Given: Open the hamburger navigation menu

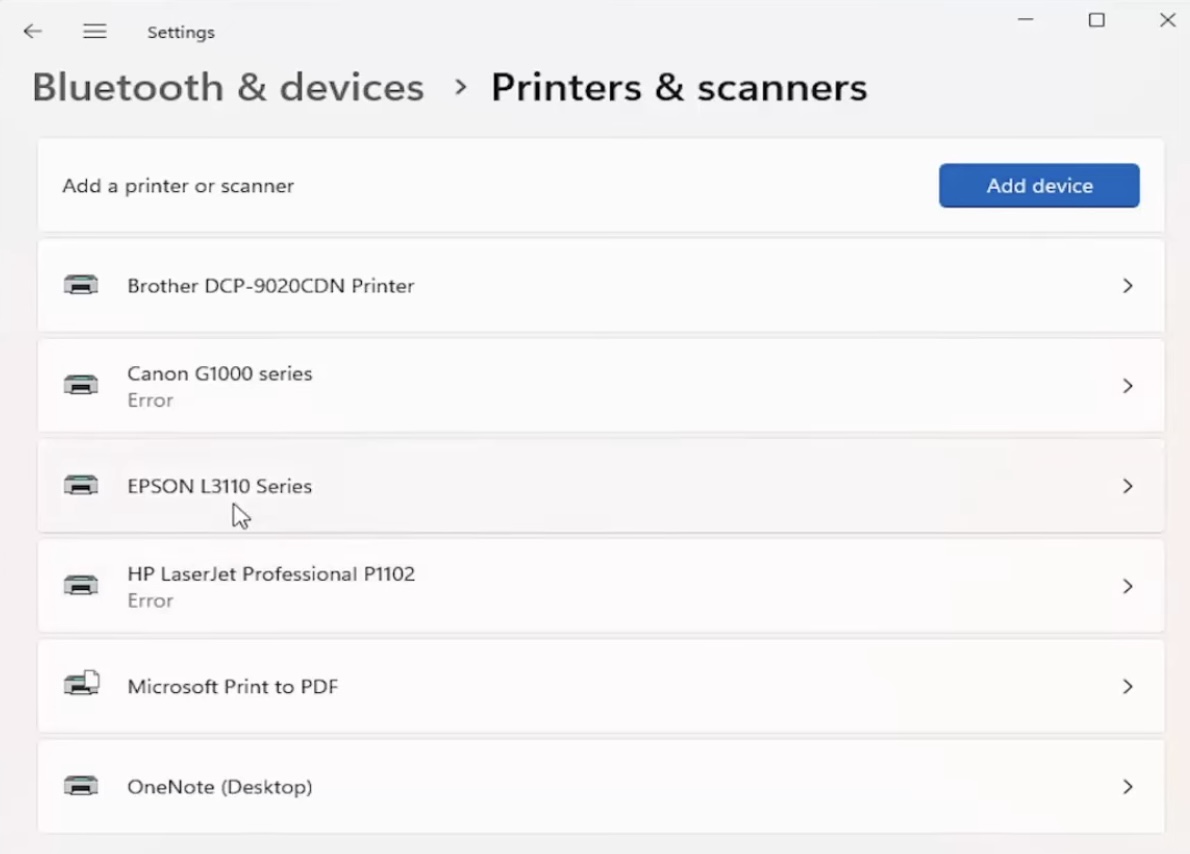Looking at the screenshot, I should tap(95, 31).
